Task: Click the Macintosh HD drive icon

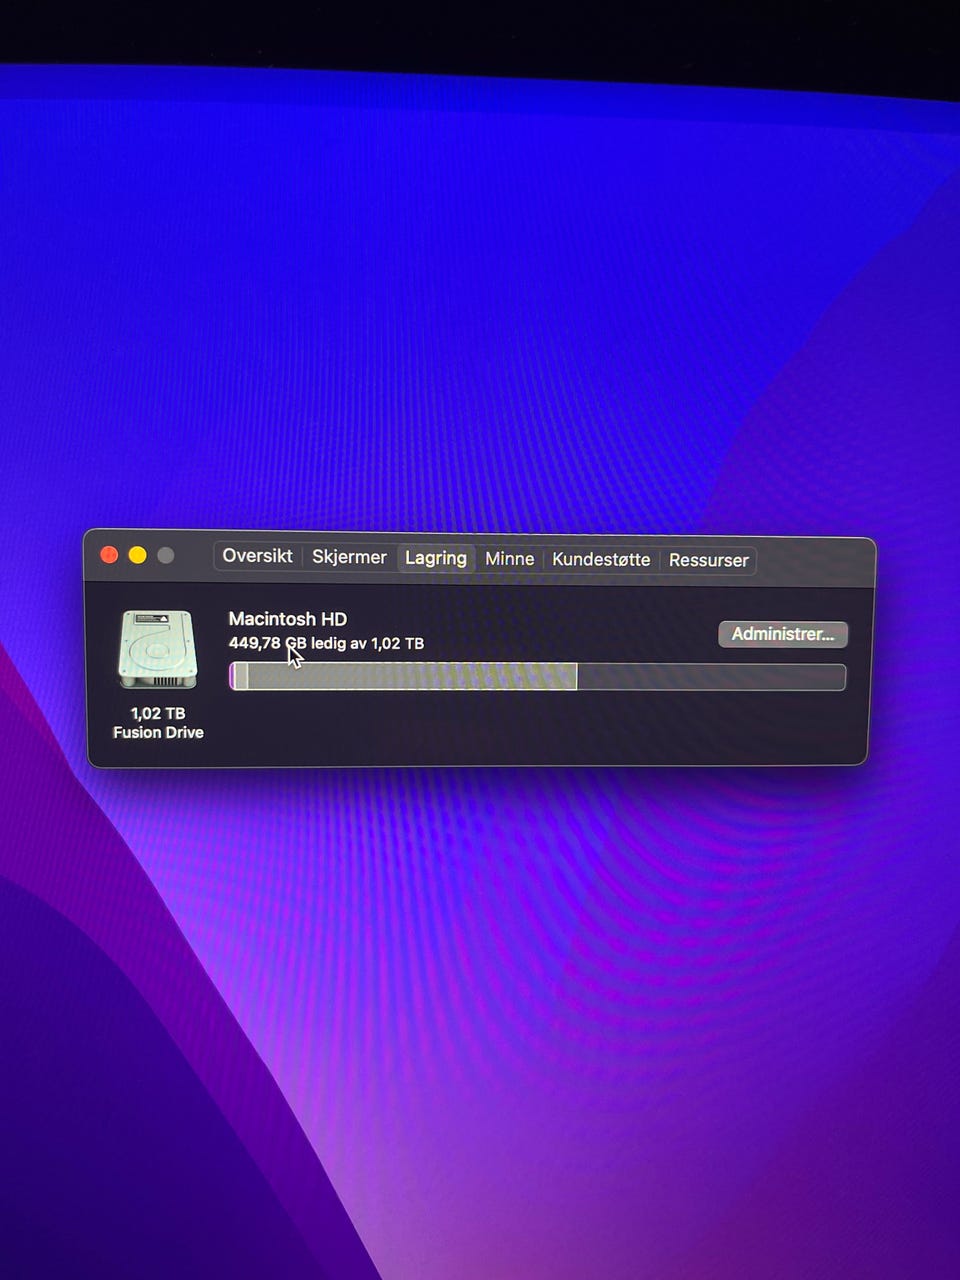Action: click(x=157, y=649)
